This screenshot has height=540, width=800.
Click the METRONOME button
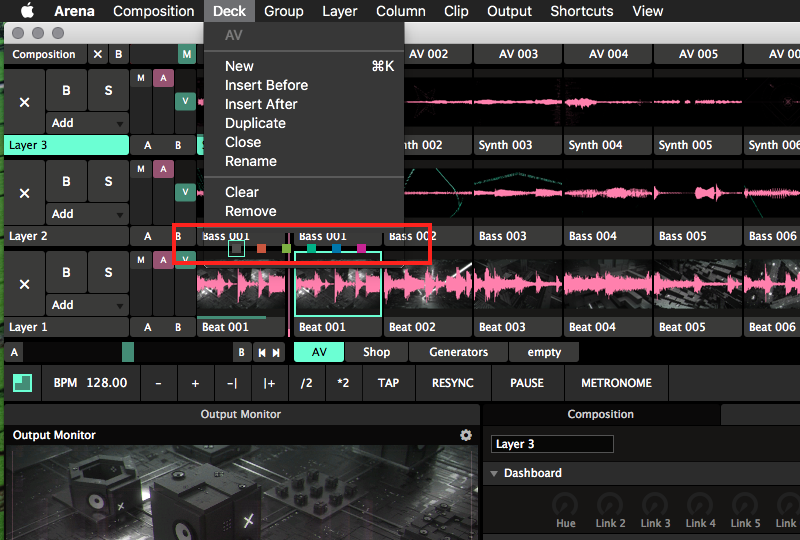tap(616, 383)
